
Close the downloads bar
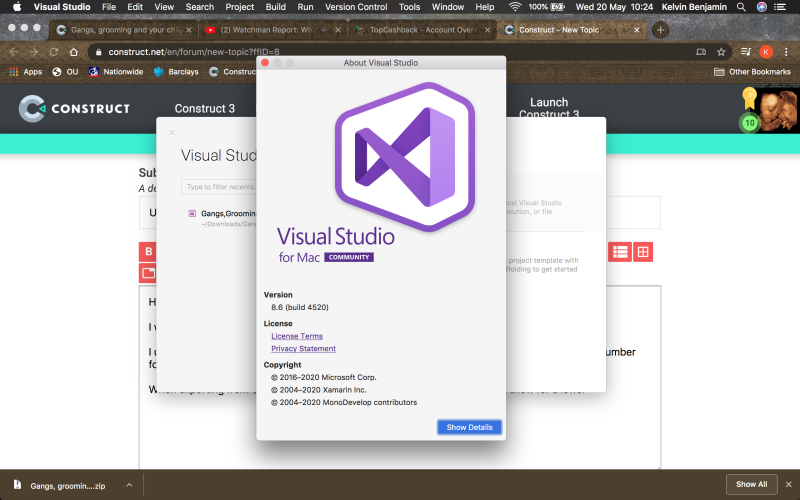(x=789, y=484)
